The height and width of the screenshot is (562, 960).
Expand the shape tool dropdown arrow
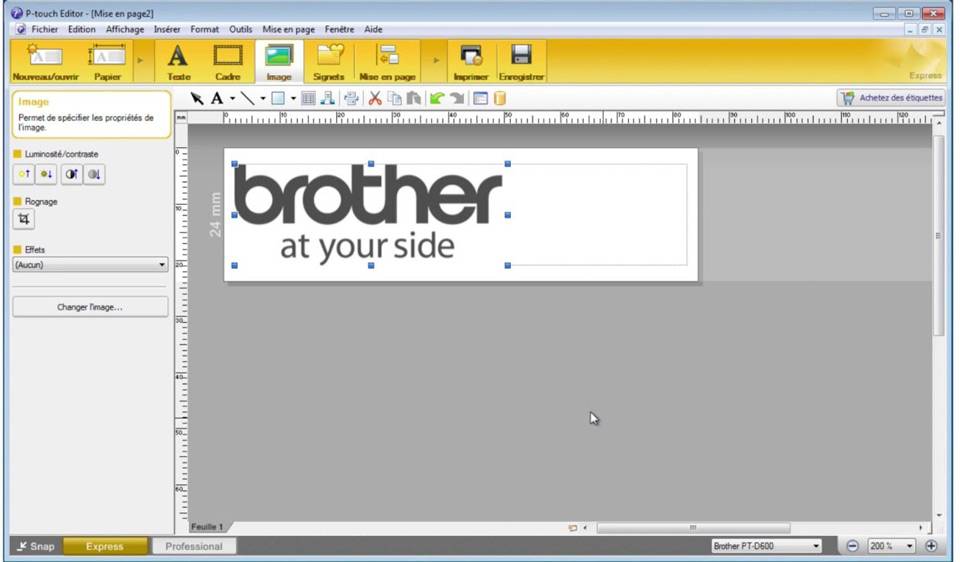click(x=293, y=99)
